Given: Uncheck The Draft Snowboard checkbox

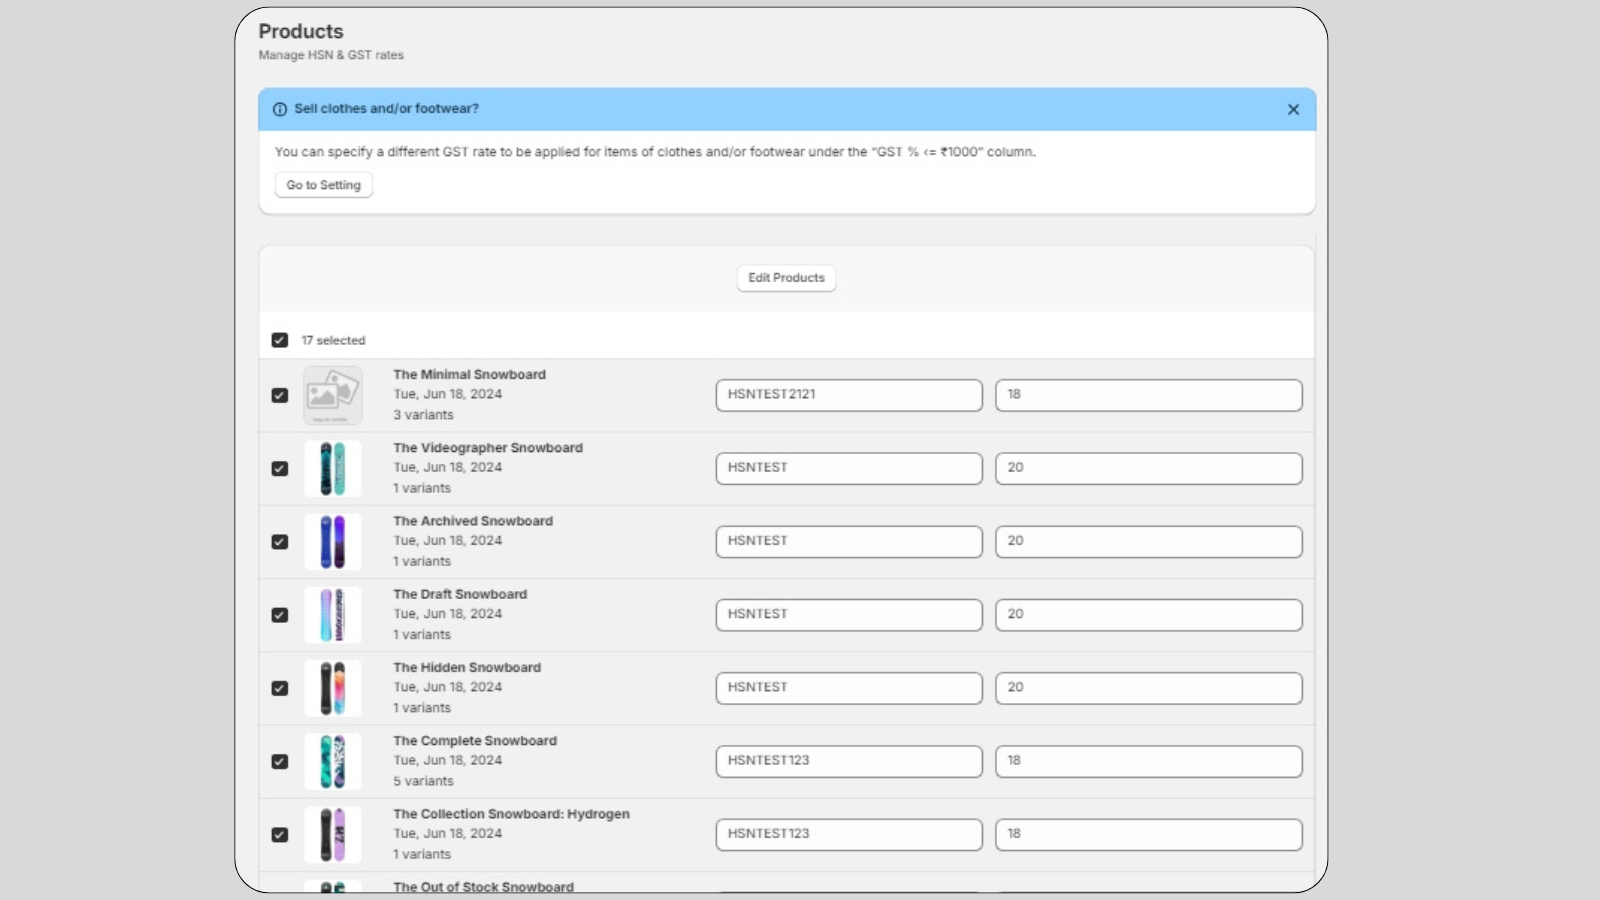Looking at the screenshot, I should (280, 615).
